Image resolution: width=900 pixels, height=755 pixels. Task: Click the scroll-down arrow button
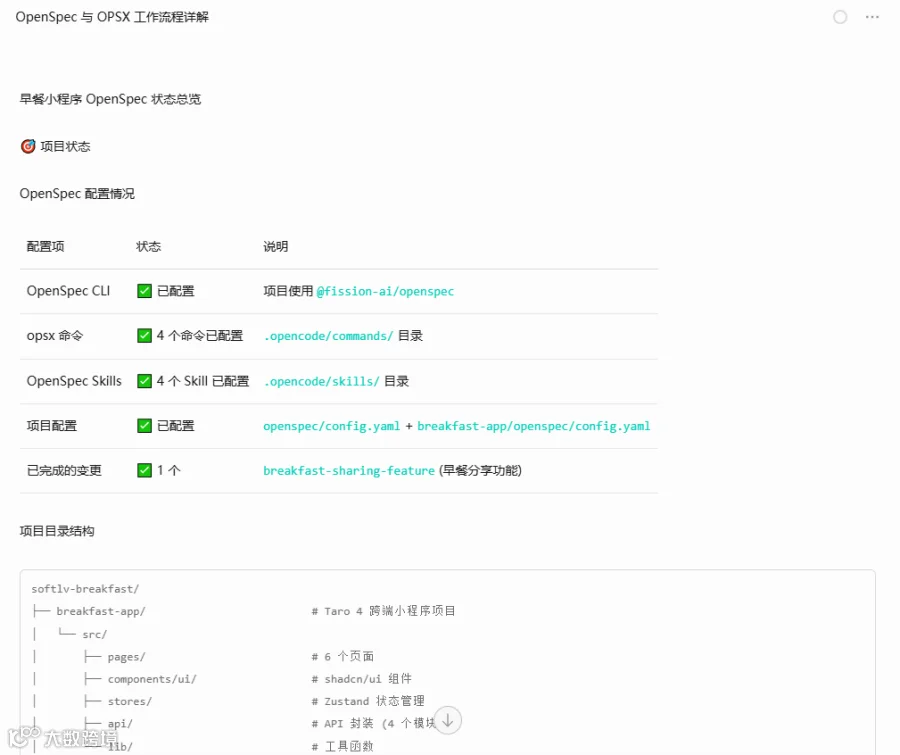pos(448,720)
